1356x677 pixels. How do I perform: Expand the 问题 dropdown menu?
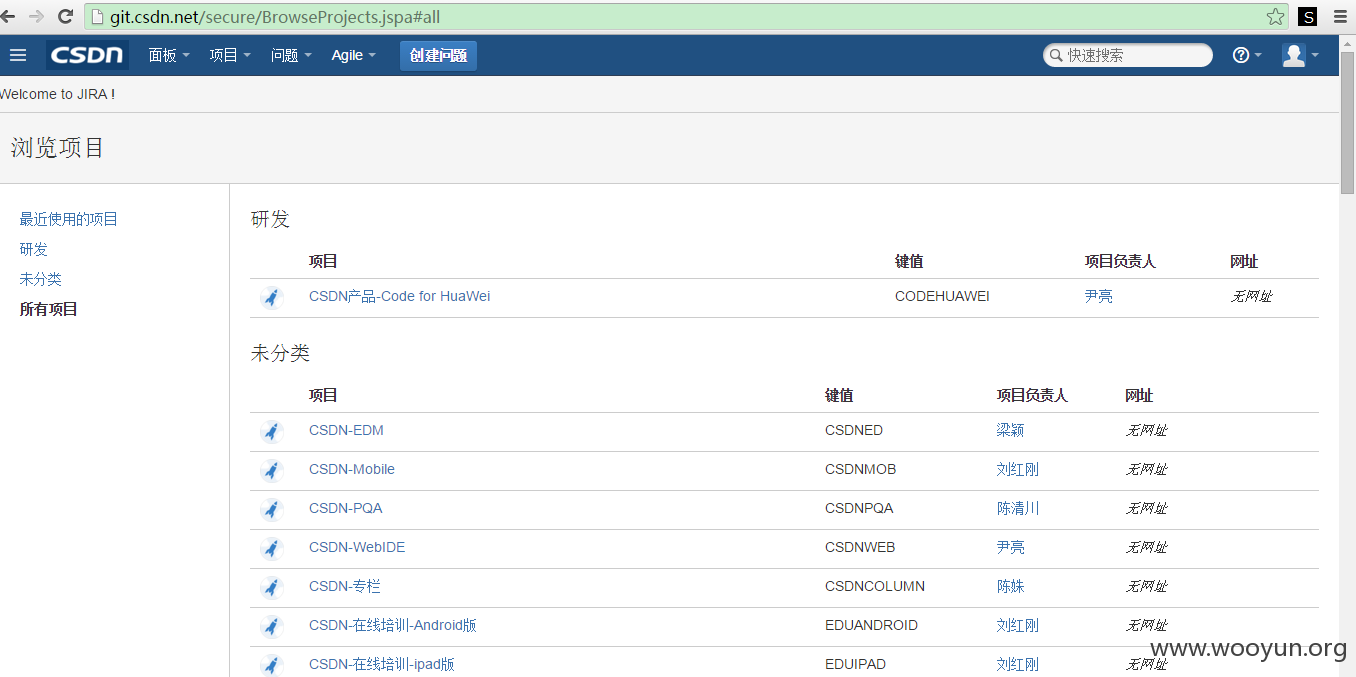(x=291, y=55)
